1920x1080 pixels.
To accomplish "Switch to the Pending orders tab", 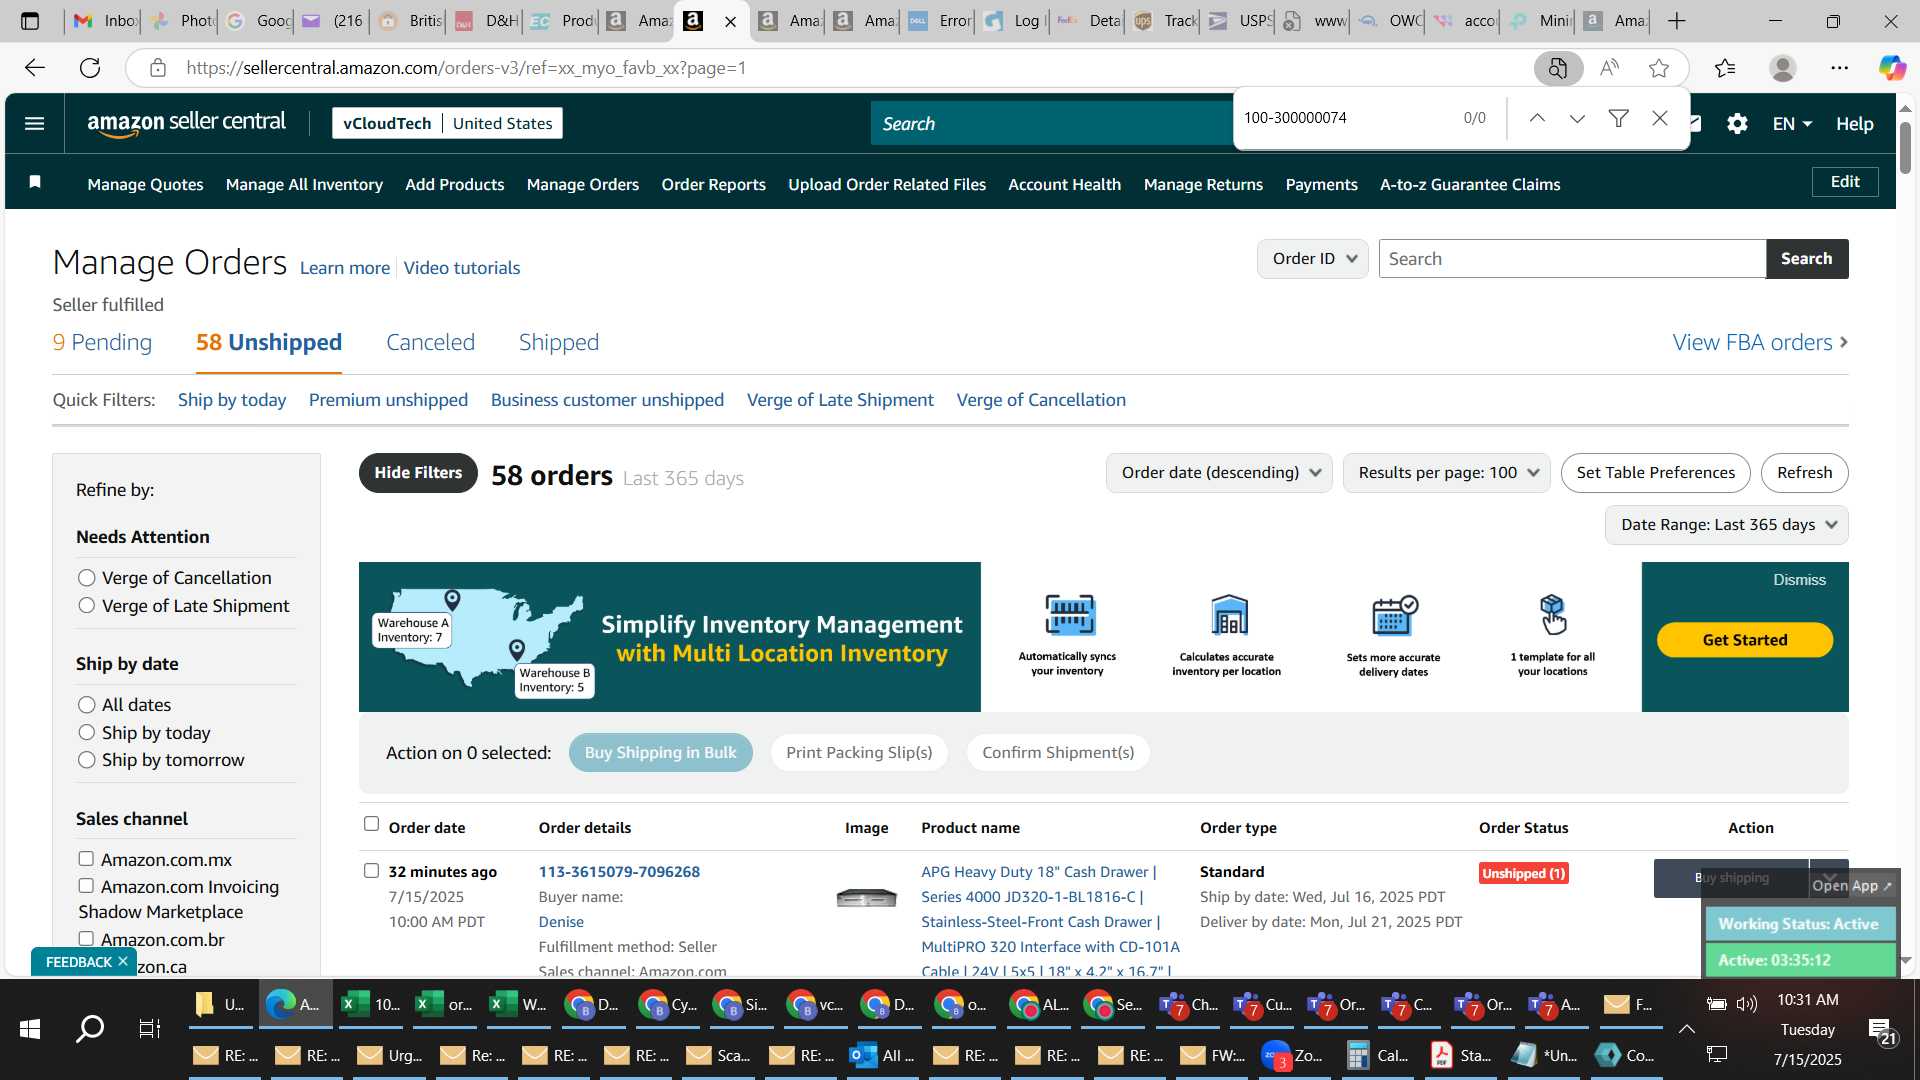I will click(x=102, y=342).
